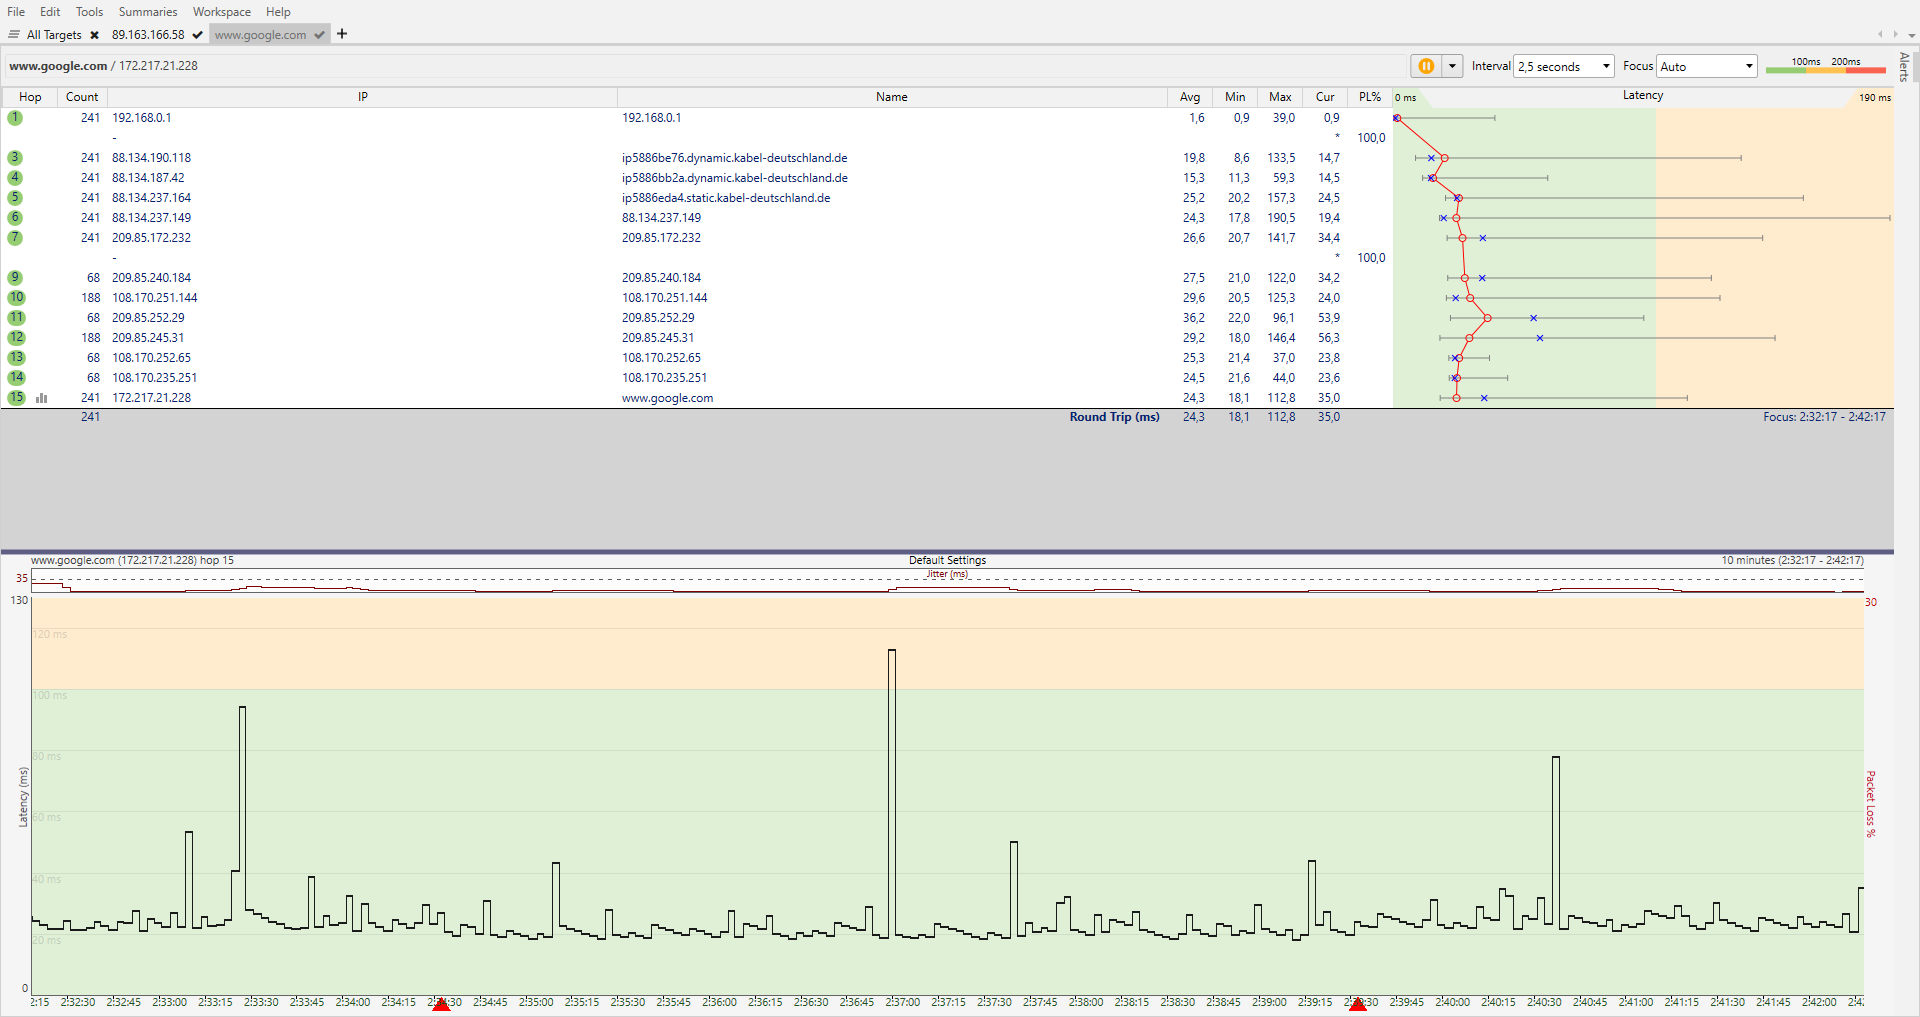Click the hop 13 green circle
This screenshot has width=1920, height=1017.
pos(16,358)
